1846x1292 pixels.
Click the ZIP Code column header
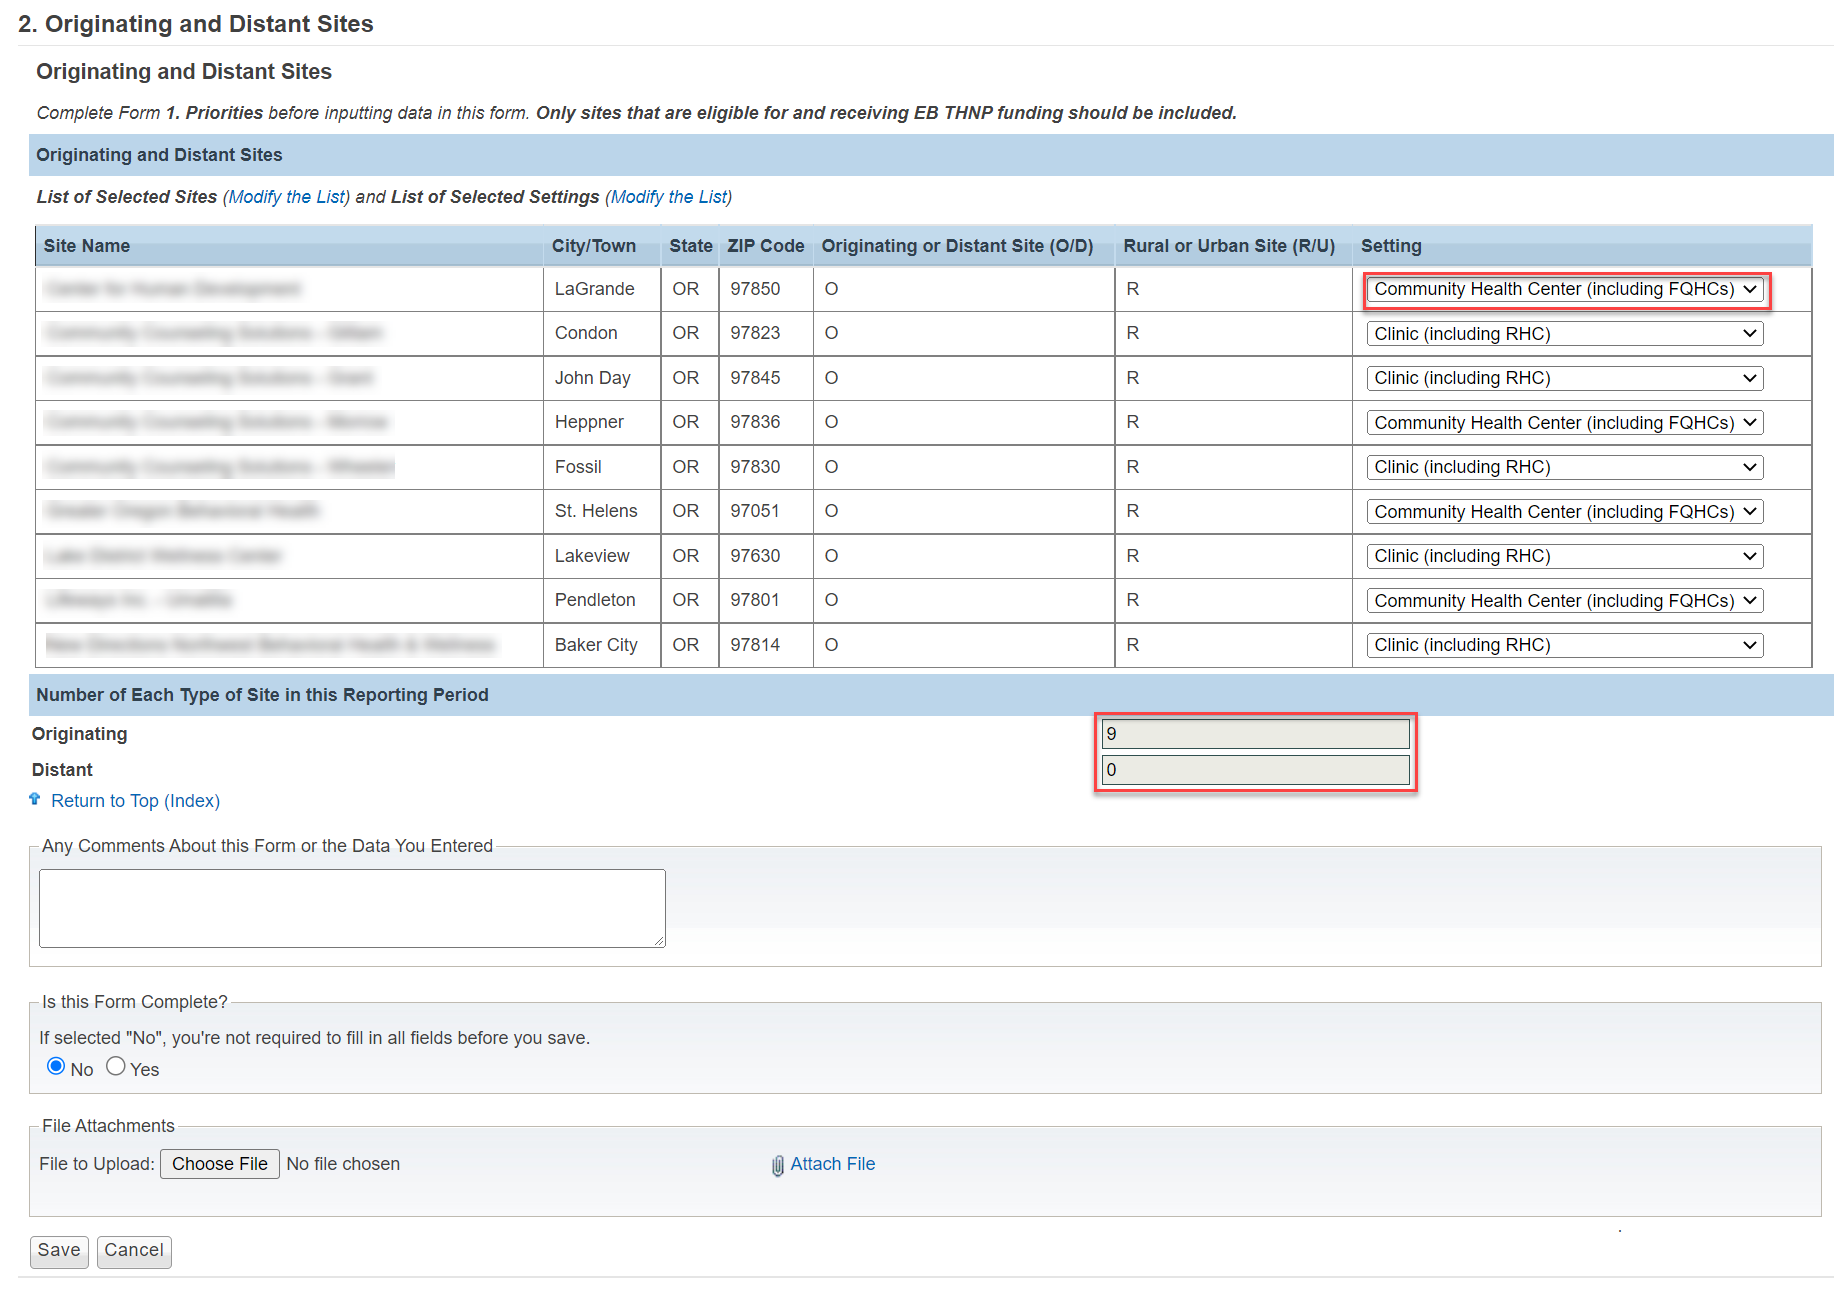tap(766, 246)
